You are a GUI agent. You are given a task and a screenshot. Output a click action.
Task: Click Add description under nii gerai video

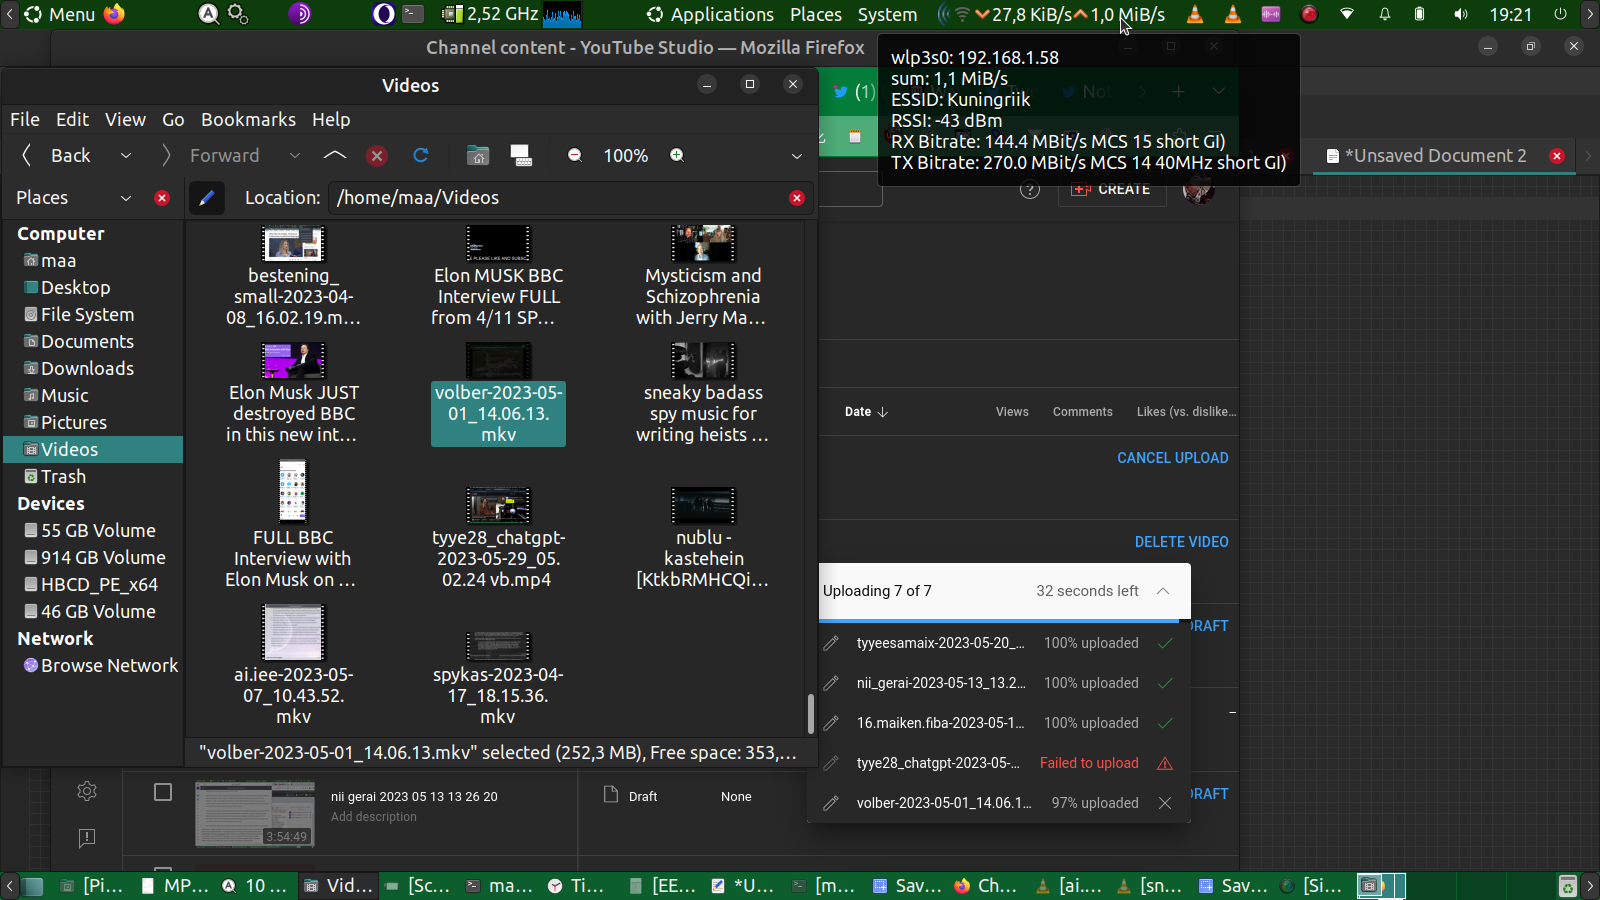[x=374, y=817]
